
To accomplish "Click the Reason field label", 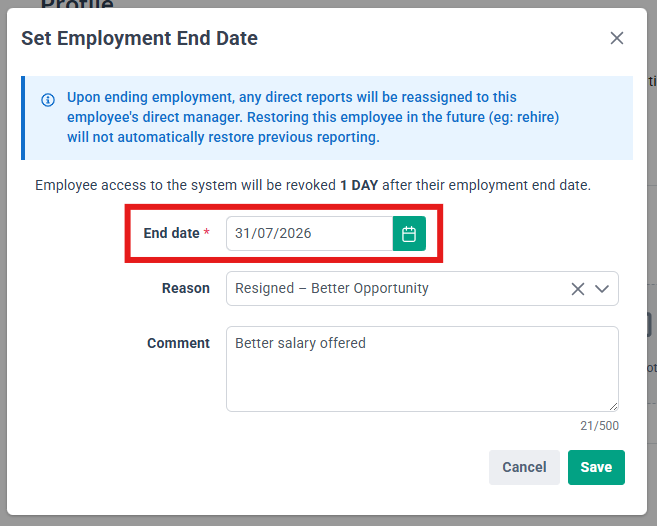I will (x=186, y=288).
